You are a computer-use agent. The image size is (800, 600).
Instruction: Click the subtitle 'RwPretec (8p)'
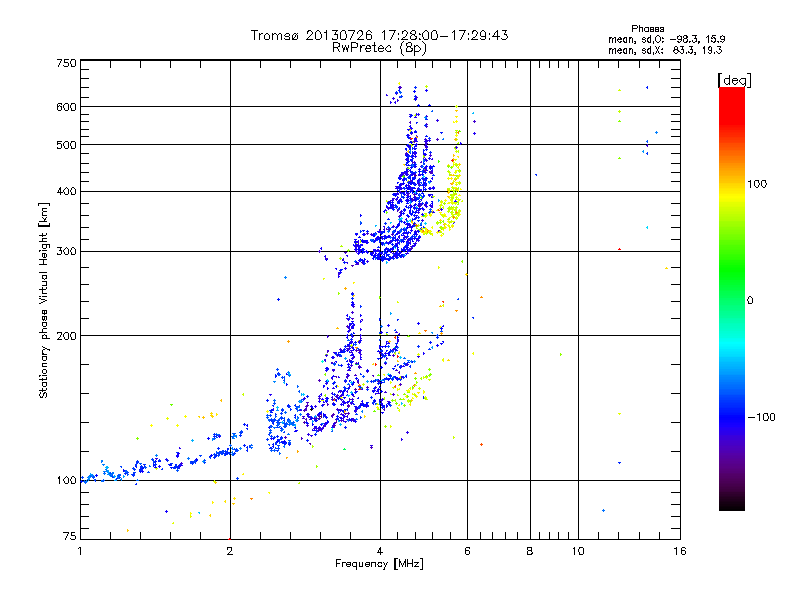(x=379, y=48)
